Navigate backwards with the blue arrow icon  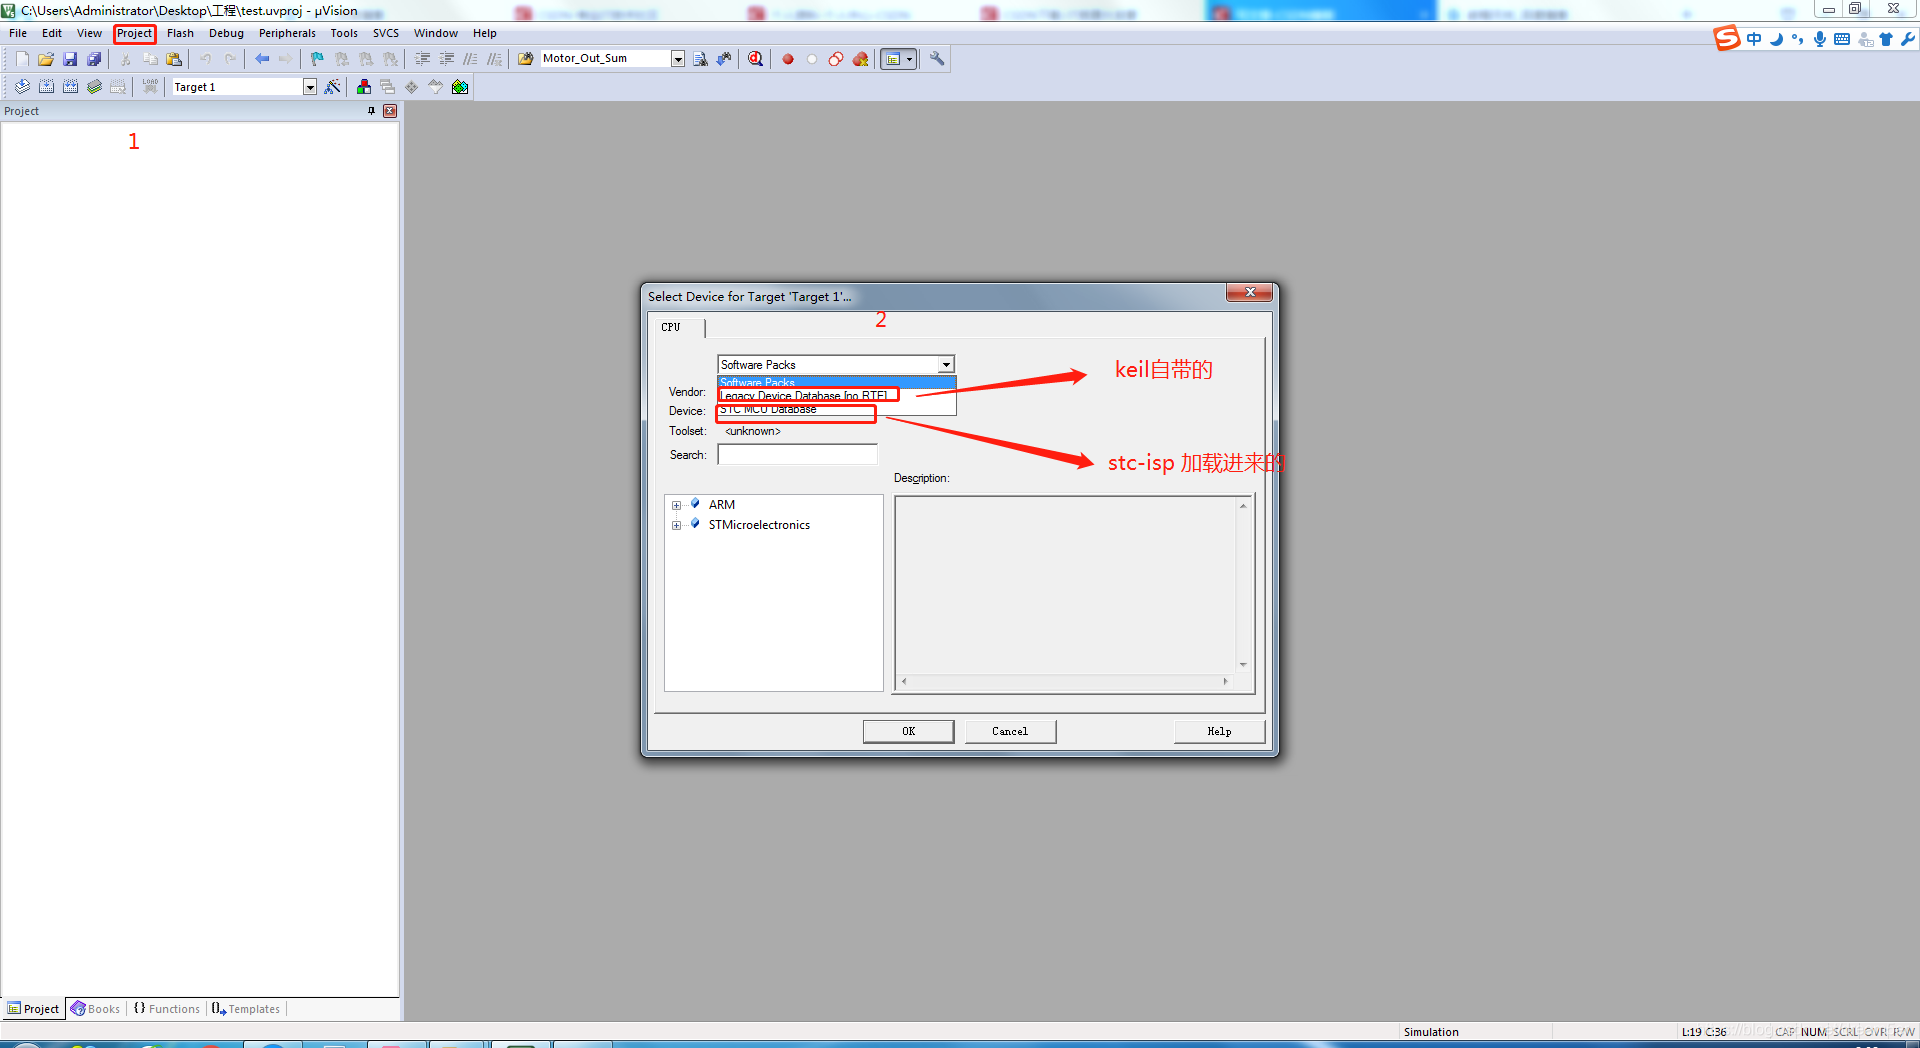point(262,59)
